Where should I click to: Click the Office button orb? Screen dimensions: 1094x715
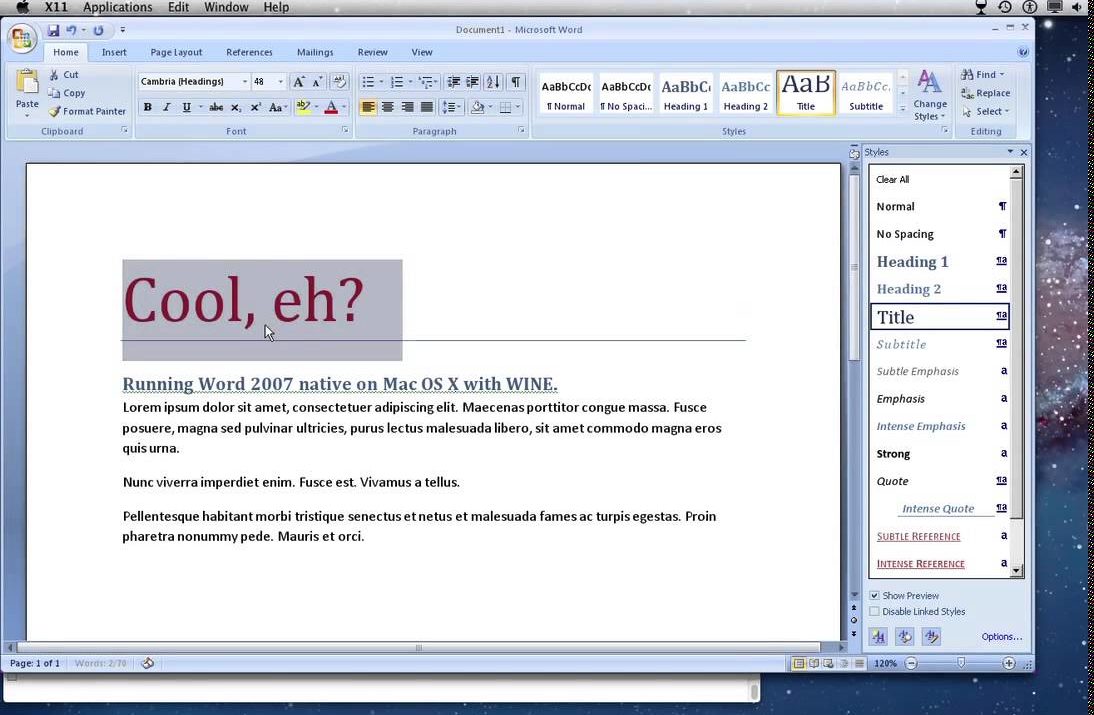(x=22, y=39)
